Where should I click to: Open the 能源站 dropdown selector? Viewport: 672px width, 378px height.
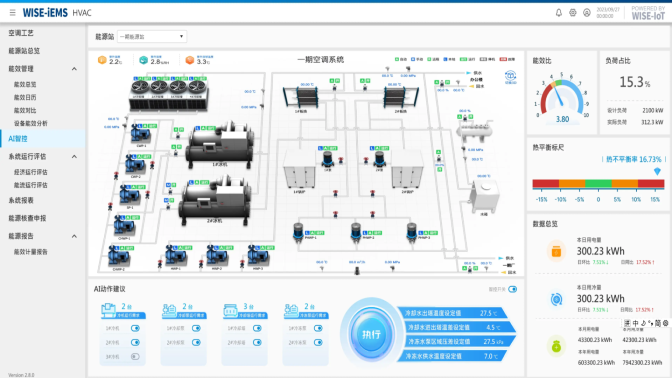click(x=152, y=36)
